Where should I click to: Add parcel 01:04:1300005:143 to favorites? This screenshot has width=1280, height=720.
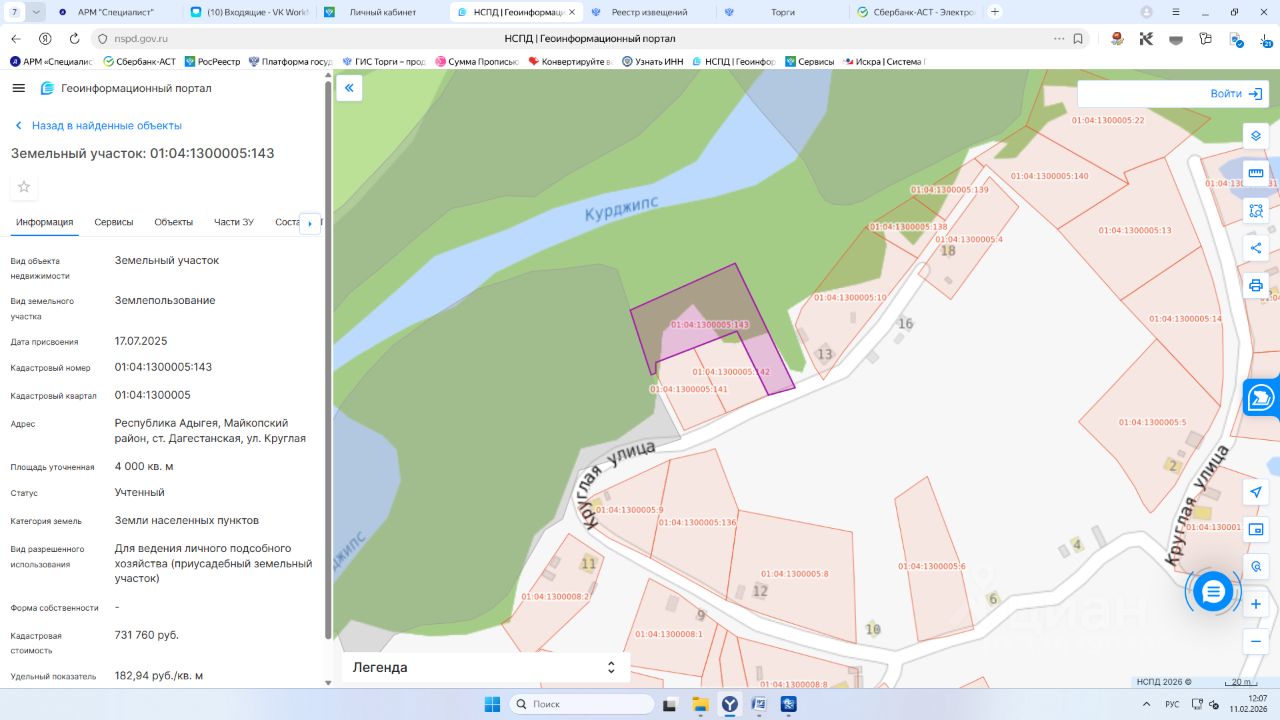[x=24, y=187]
